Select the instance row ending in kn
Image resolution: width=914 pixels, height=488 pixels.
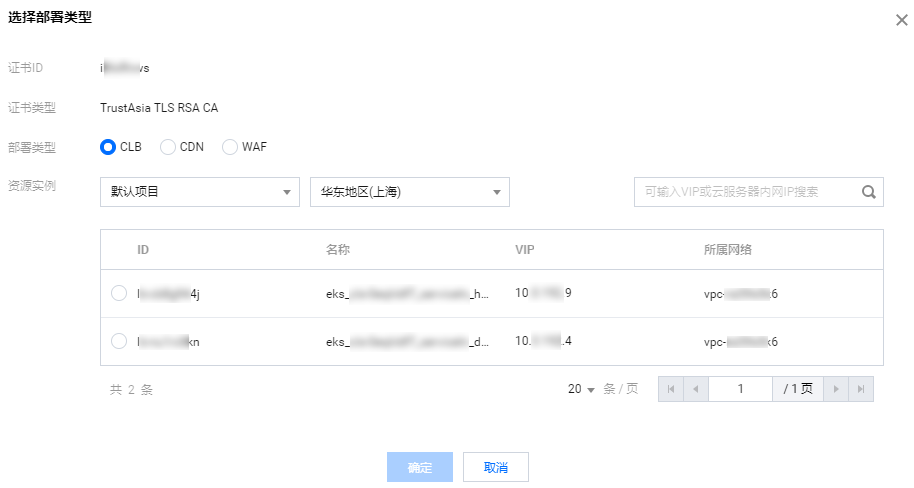pyautogui.click(x=119, y=341)
